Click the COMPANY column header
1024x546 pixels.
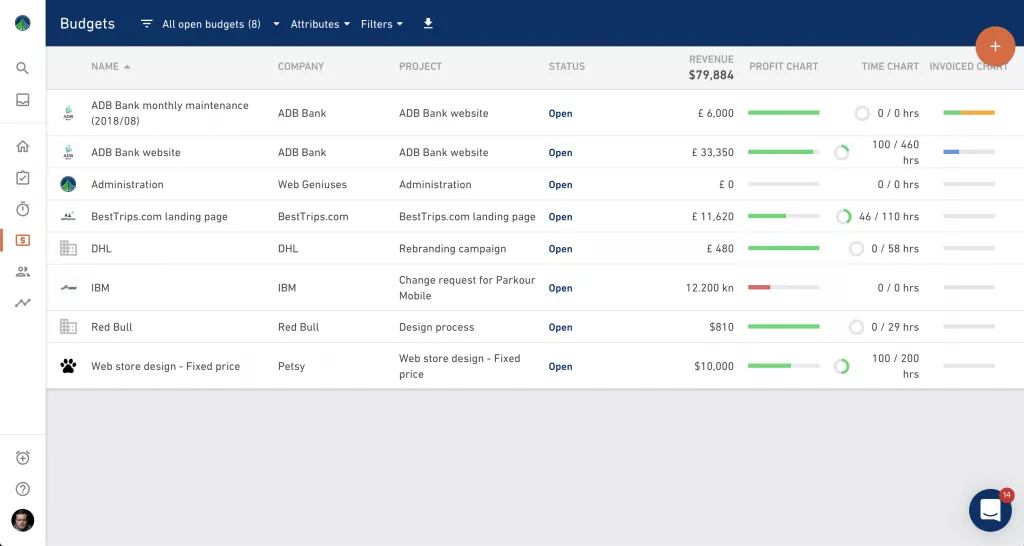[x=300, y=67]
